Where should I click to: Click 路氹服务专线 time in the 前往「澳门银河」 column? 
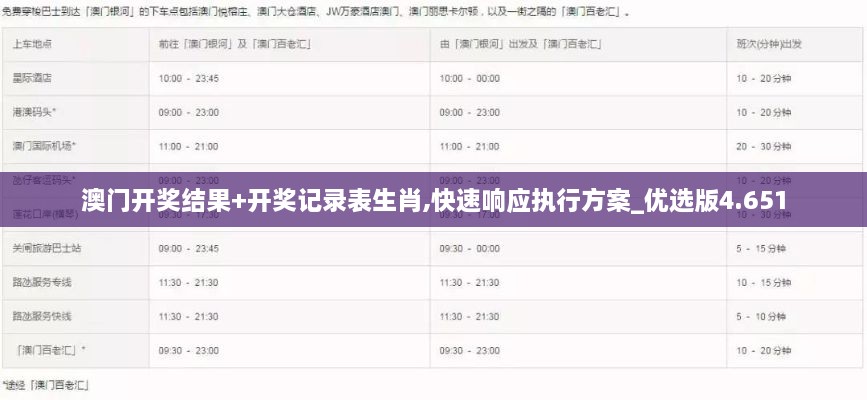[189, 283]
